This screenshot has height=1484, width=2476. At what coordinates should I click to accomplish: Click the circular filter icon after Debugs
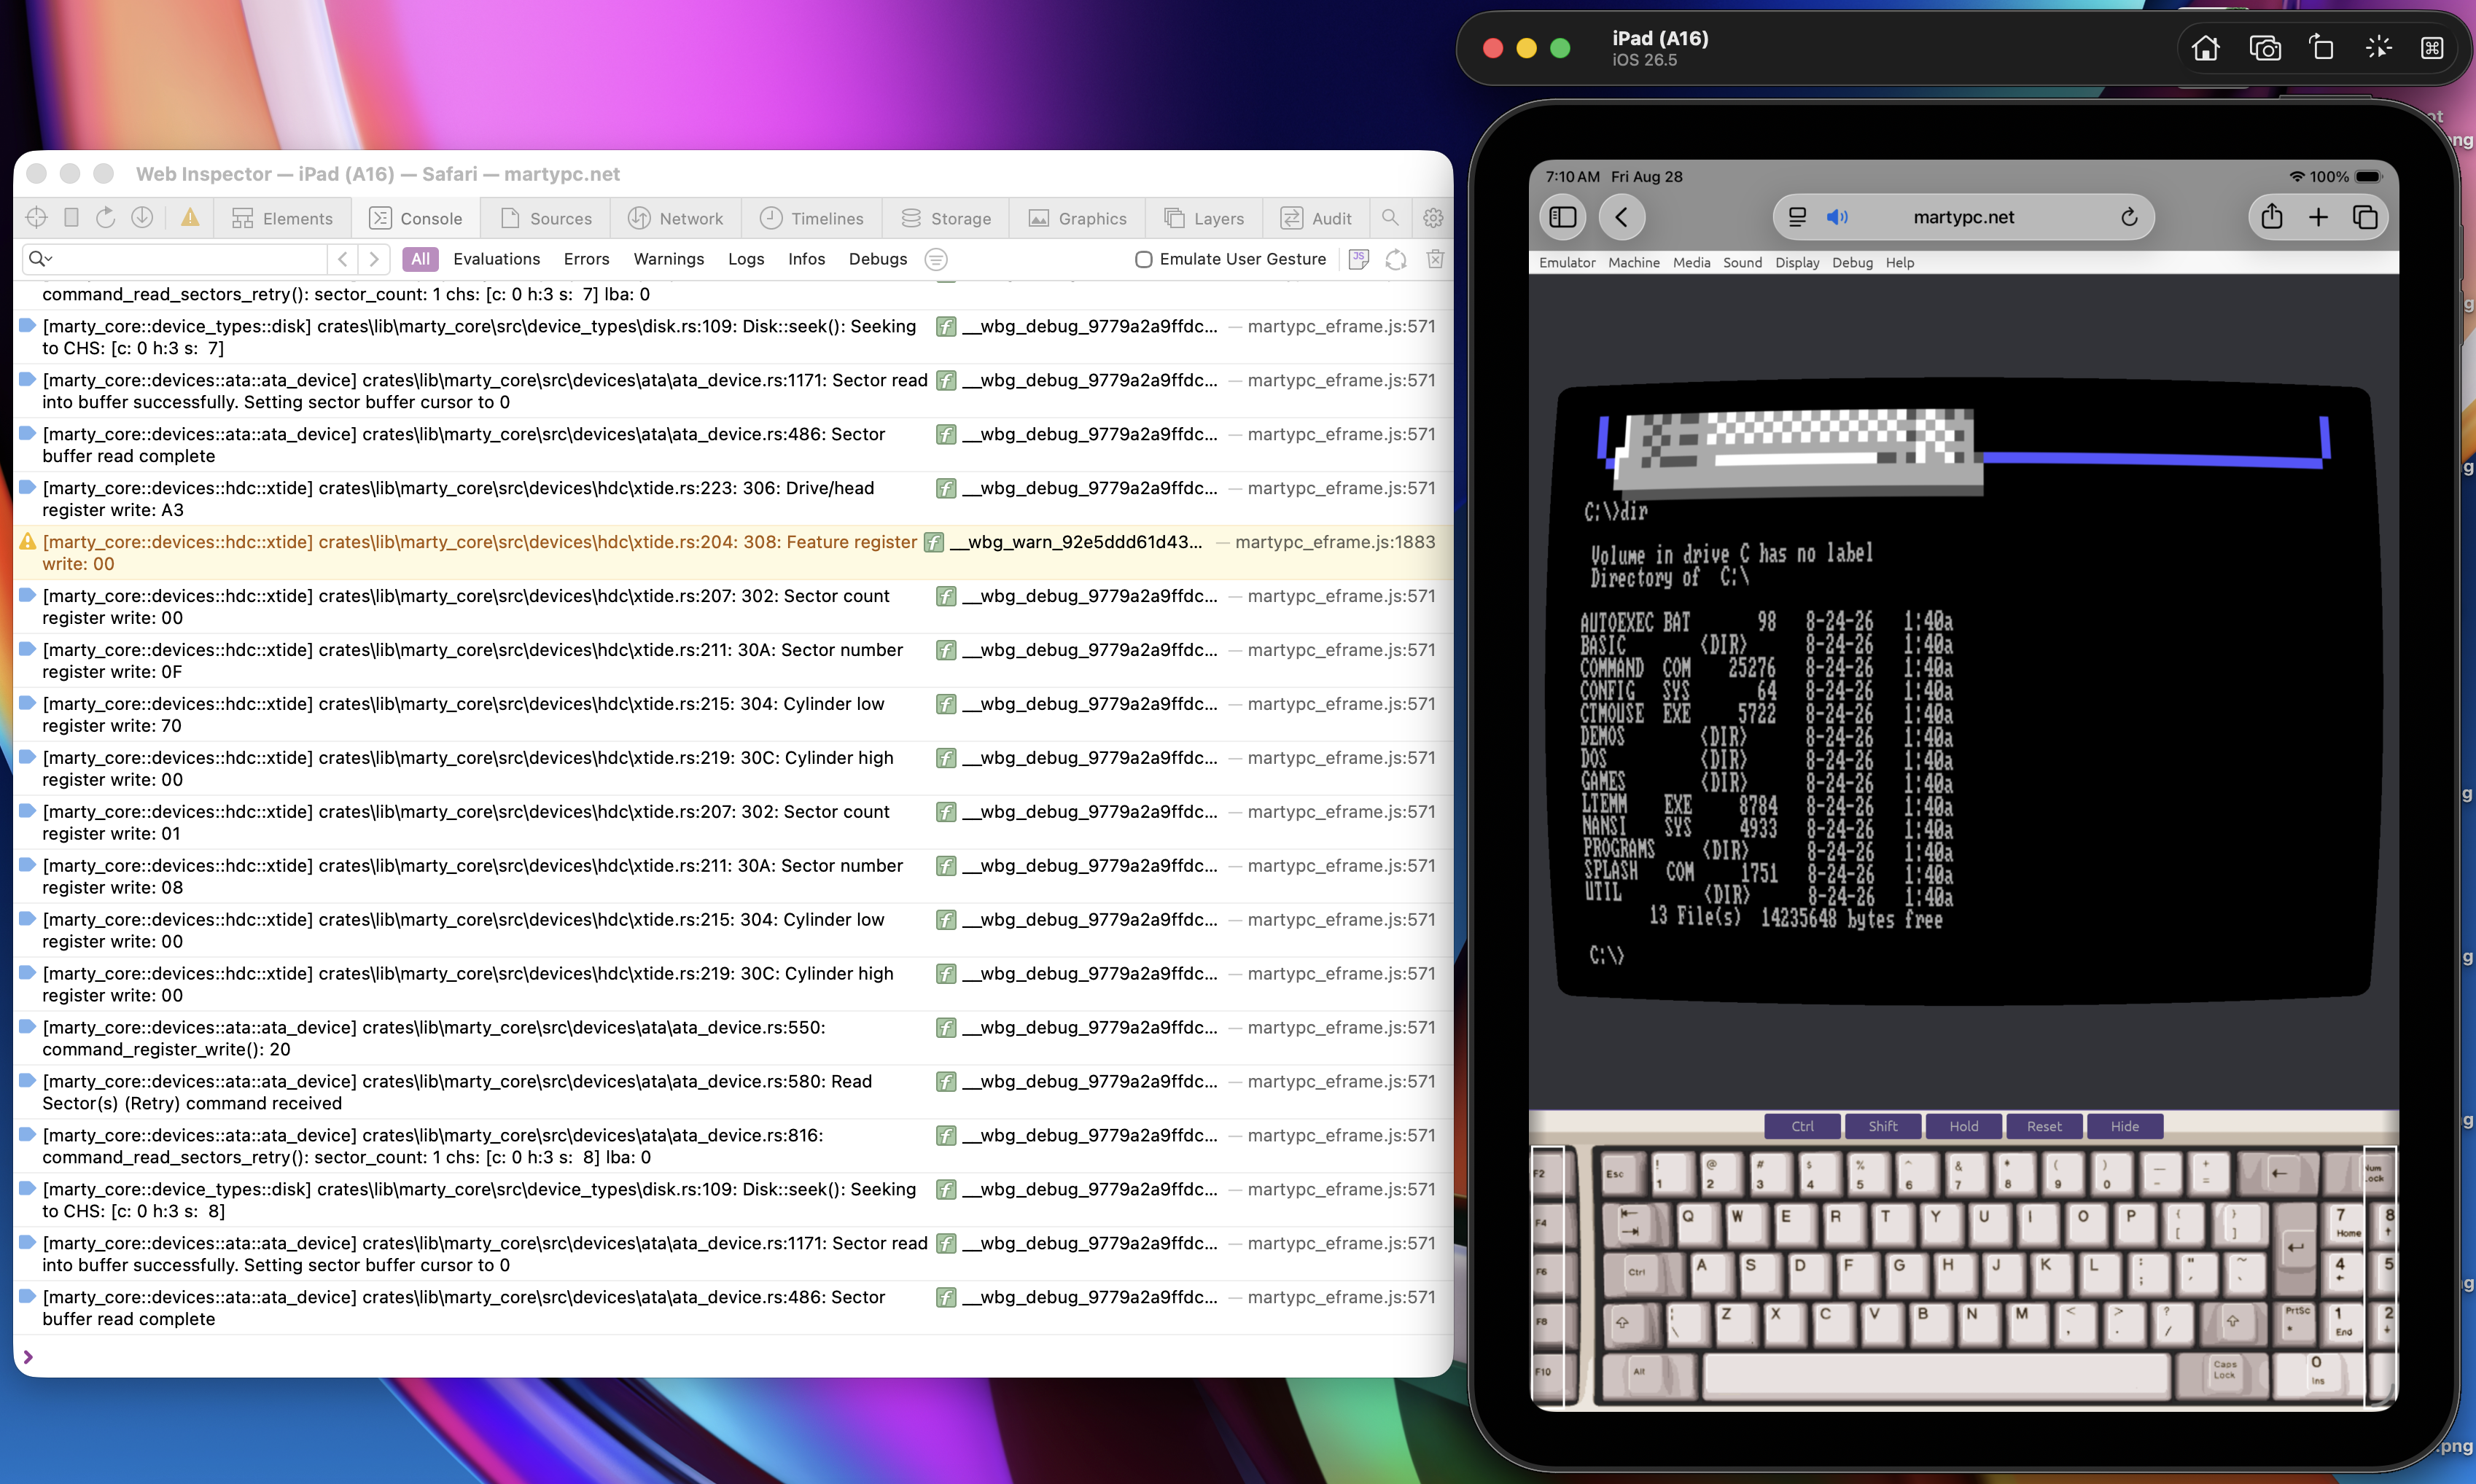coord(936,259)
